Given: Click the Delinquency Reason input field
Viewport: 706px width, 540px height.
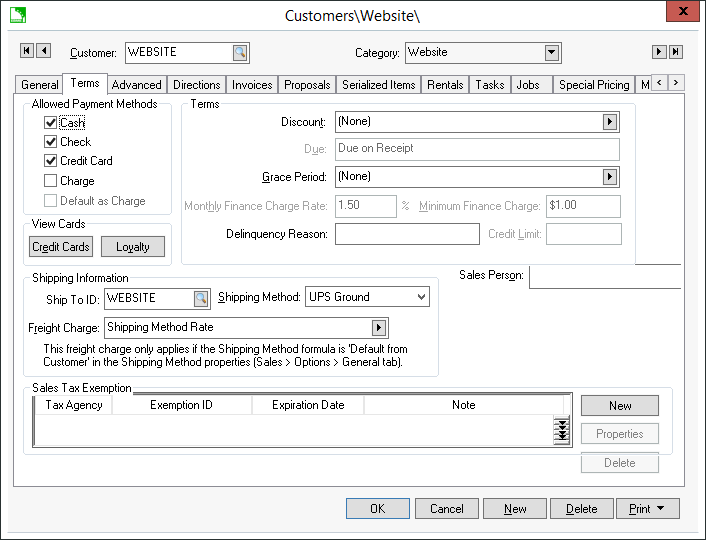Looking at the screenshot, I should (x=407, y=234).
